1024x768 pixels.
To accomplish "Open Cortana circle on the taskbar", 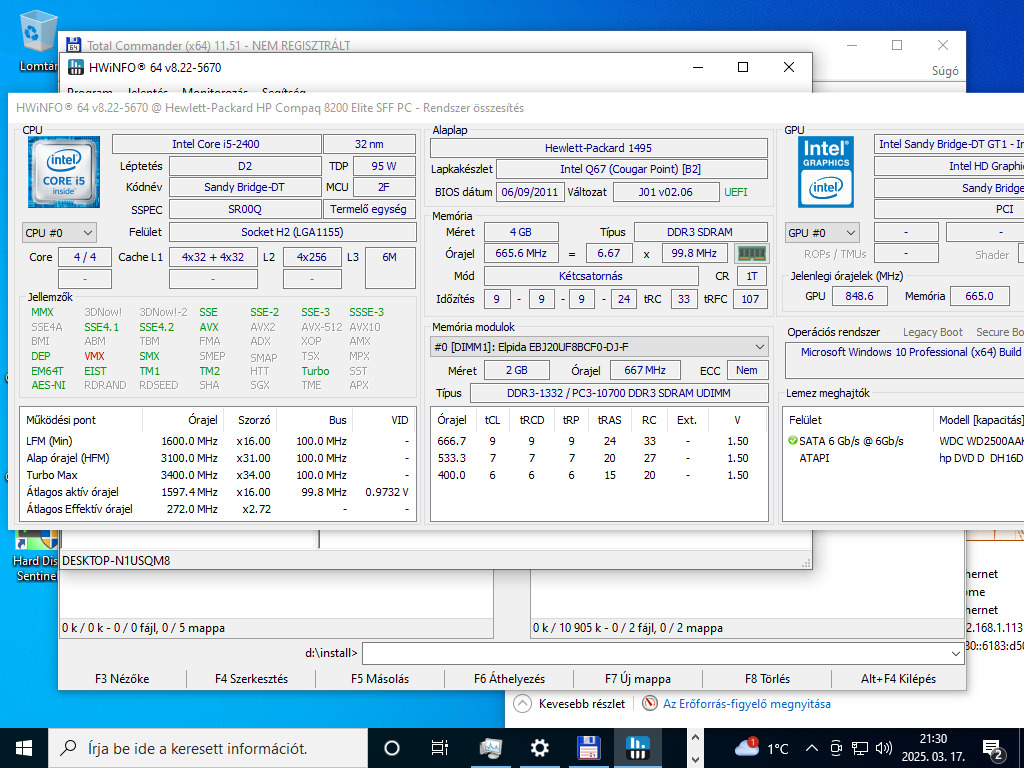I will [392, 748].
